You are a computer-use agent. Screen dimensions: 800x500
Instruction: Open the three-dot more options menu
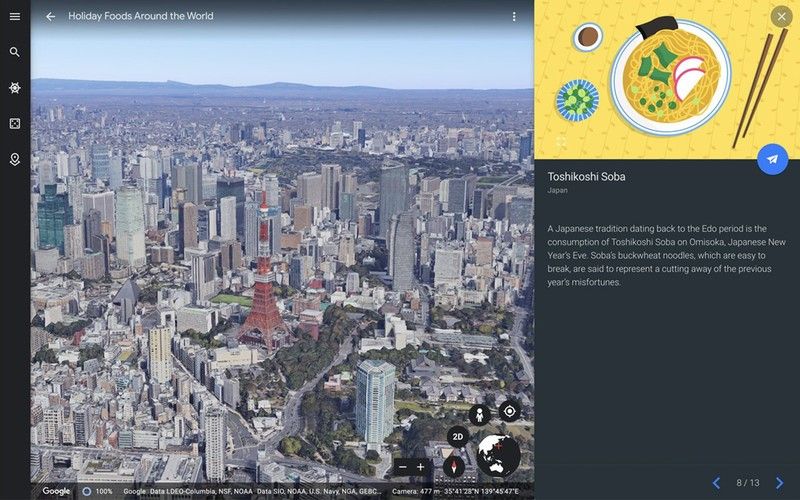pos(514,17)
